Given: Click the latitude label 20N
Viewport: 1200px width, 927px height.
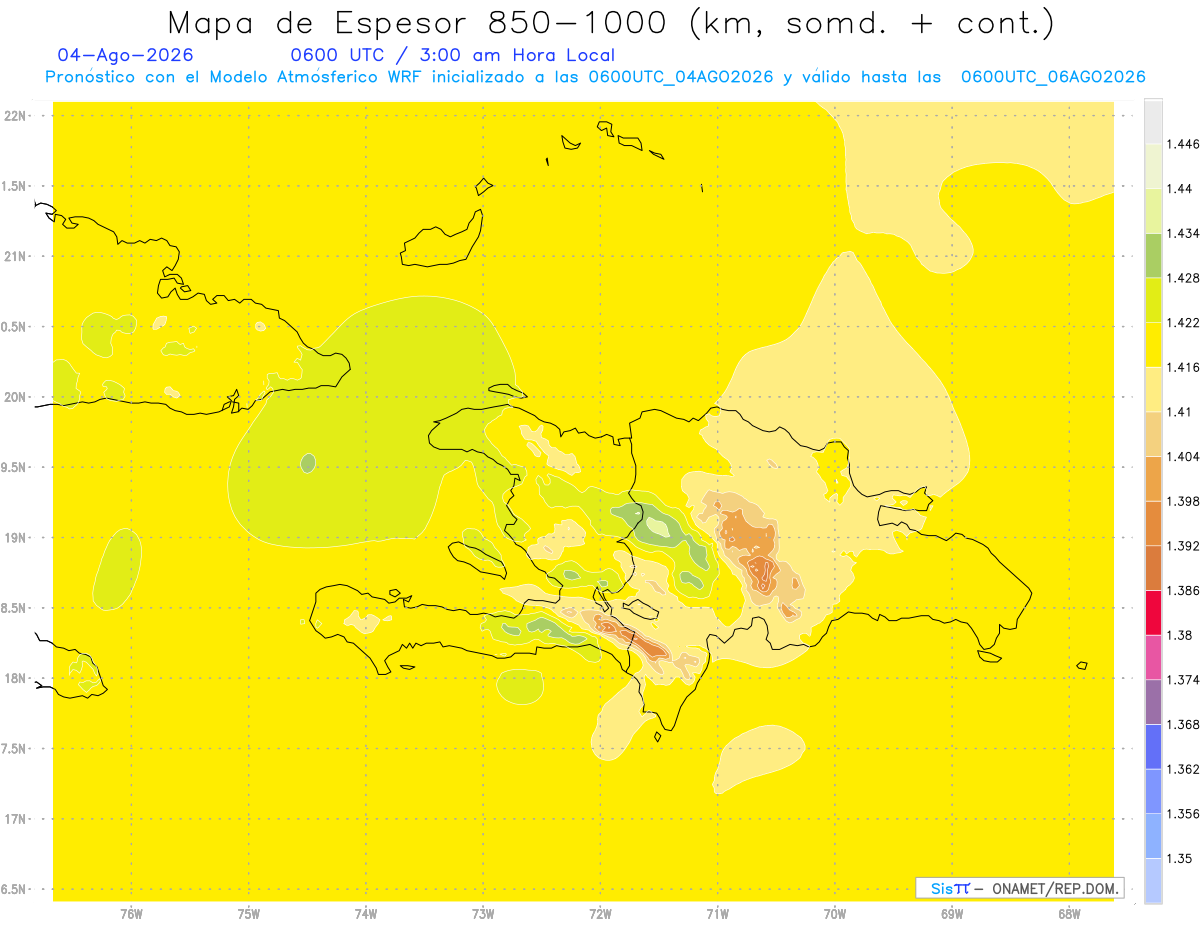Looking at the screenshot, I should click(16, 397).
